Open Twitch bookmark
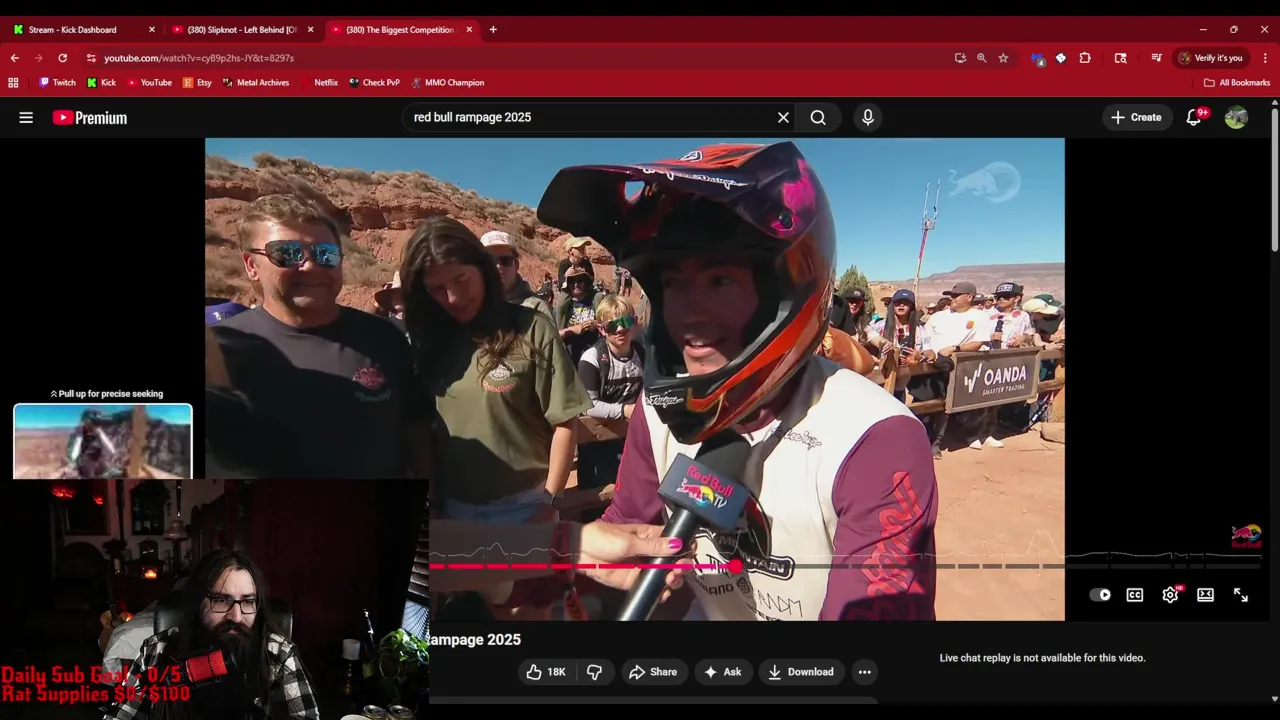Screen dimensions: 1280x720 pyautogui.click(x=57, y=83)
